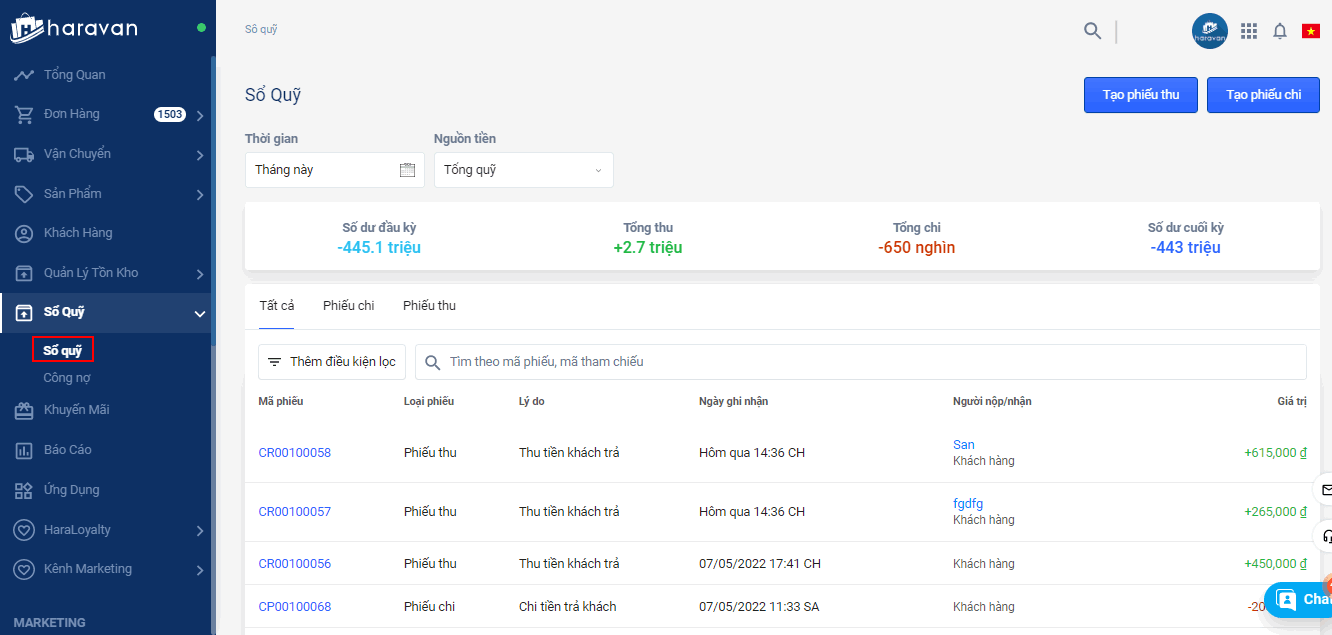Collapse the Sổ Quỹ sidebar section

click(x=200, y=313)
